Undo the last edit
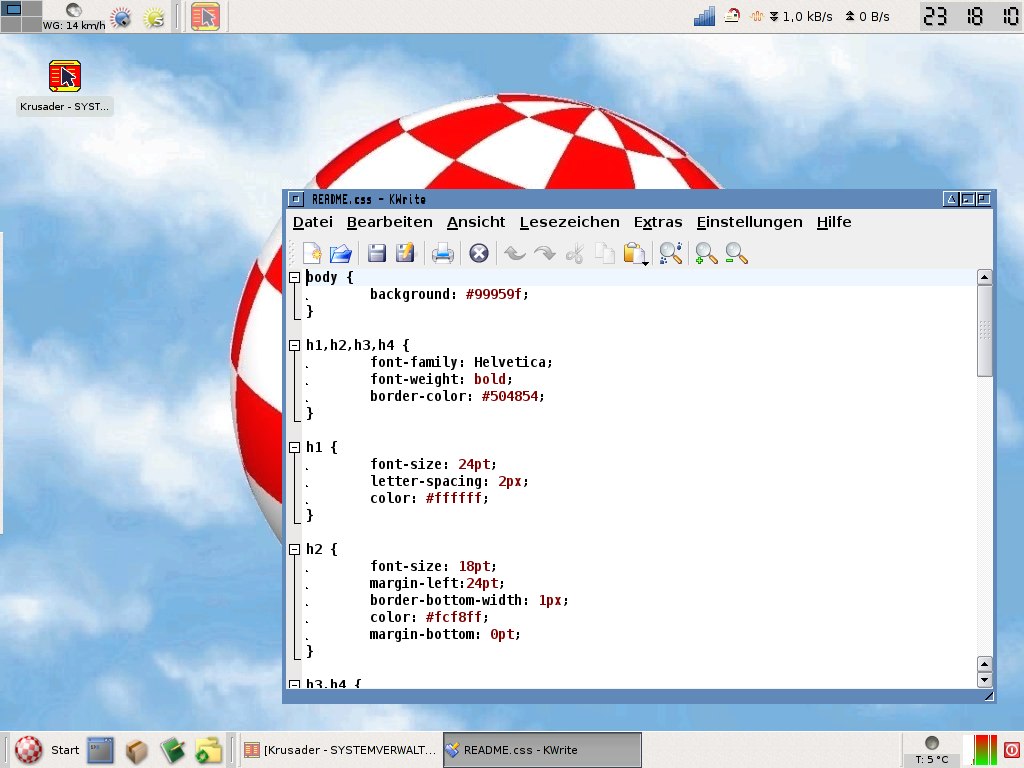The height and width of the screenshot is (768, 1024). click(515, 253)
